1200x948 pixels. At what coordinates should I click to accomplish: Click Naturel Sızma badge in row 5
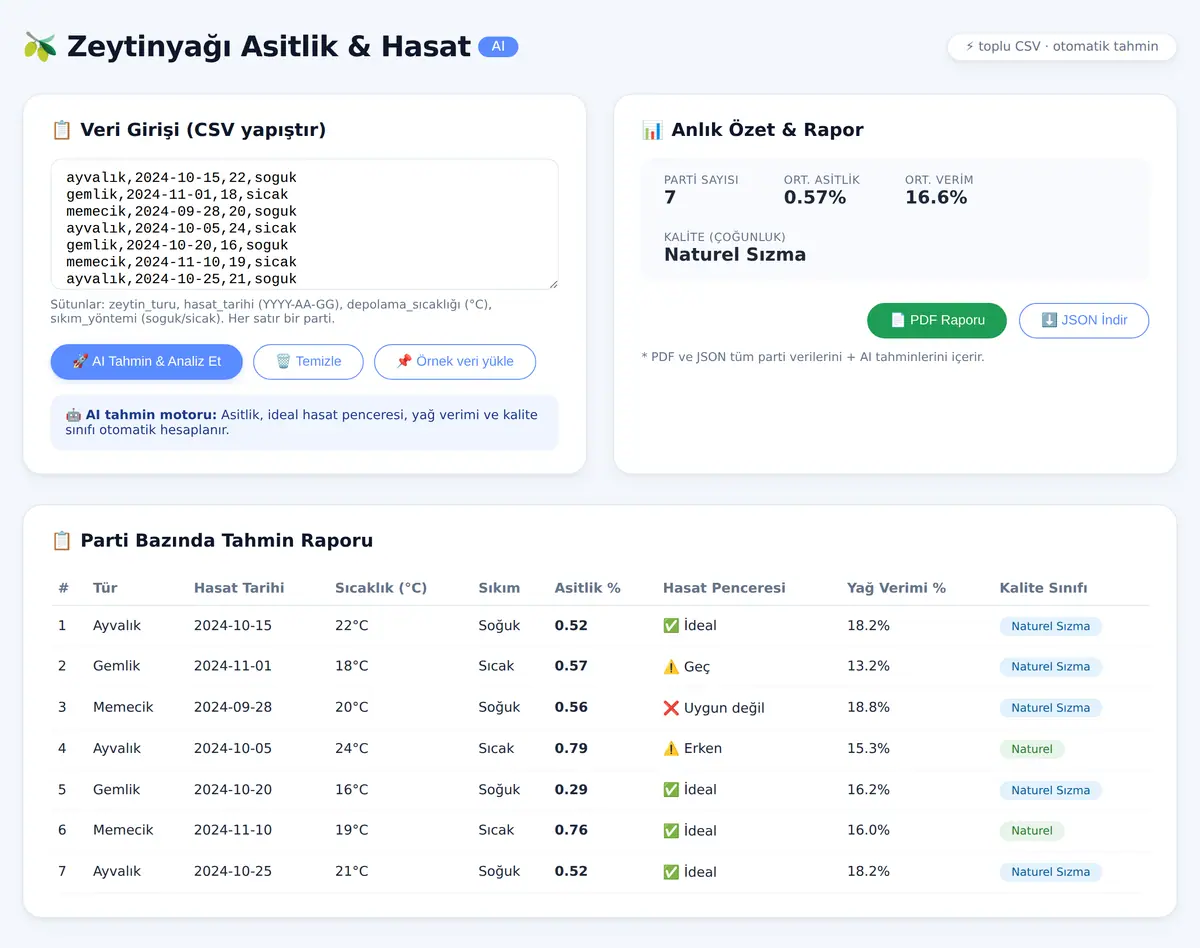pyautogui.click(x=1051, y=790)
